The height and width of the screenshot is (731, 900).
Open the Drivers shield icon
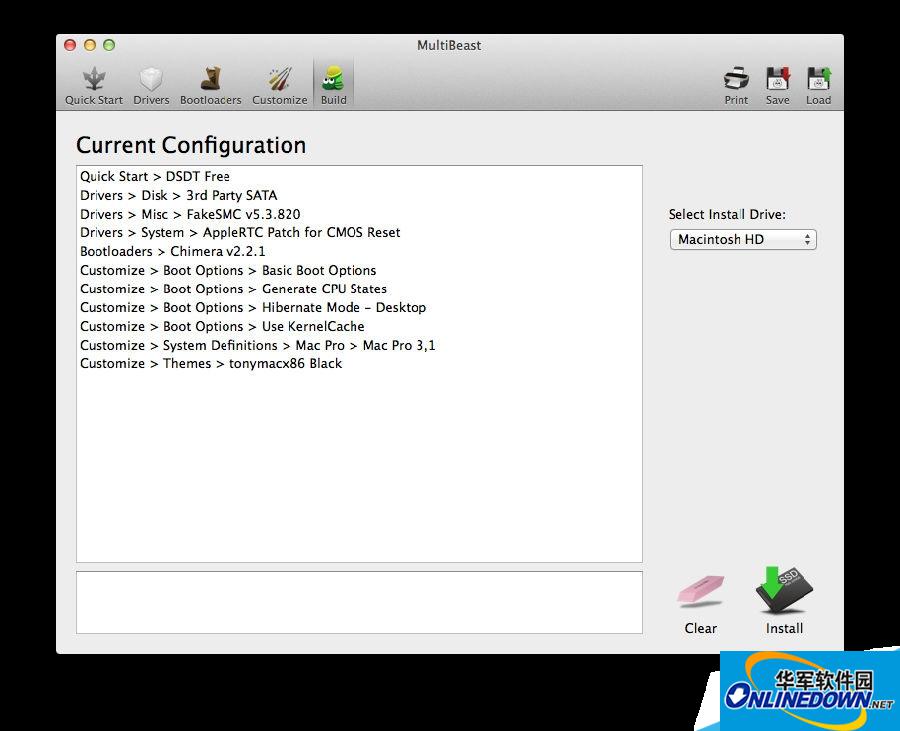[x=151, y=86]
